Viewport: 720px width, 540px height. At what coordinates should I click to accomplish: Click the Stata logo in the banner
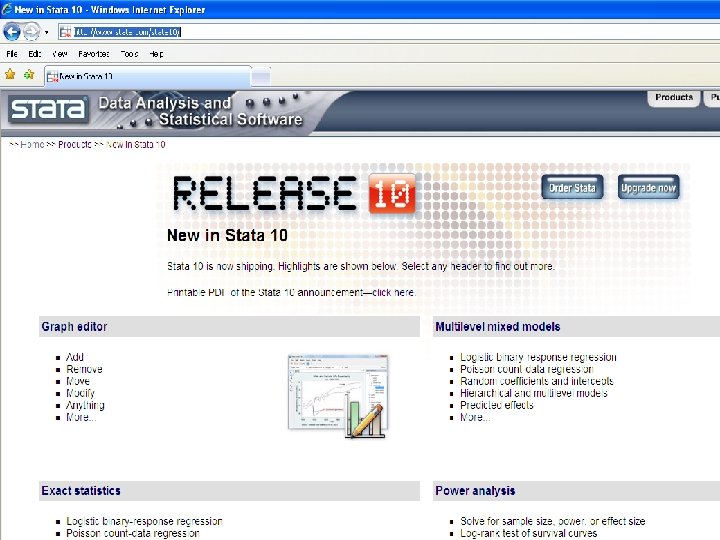coord(48,109)
